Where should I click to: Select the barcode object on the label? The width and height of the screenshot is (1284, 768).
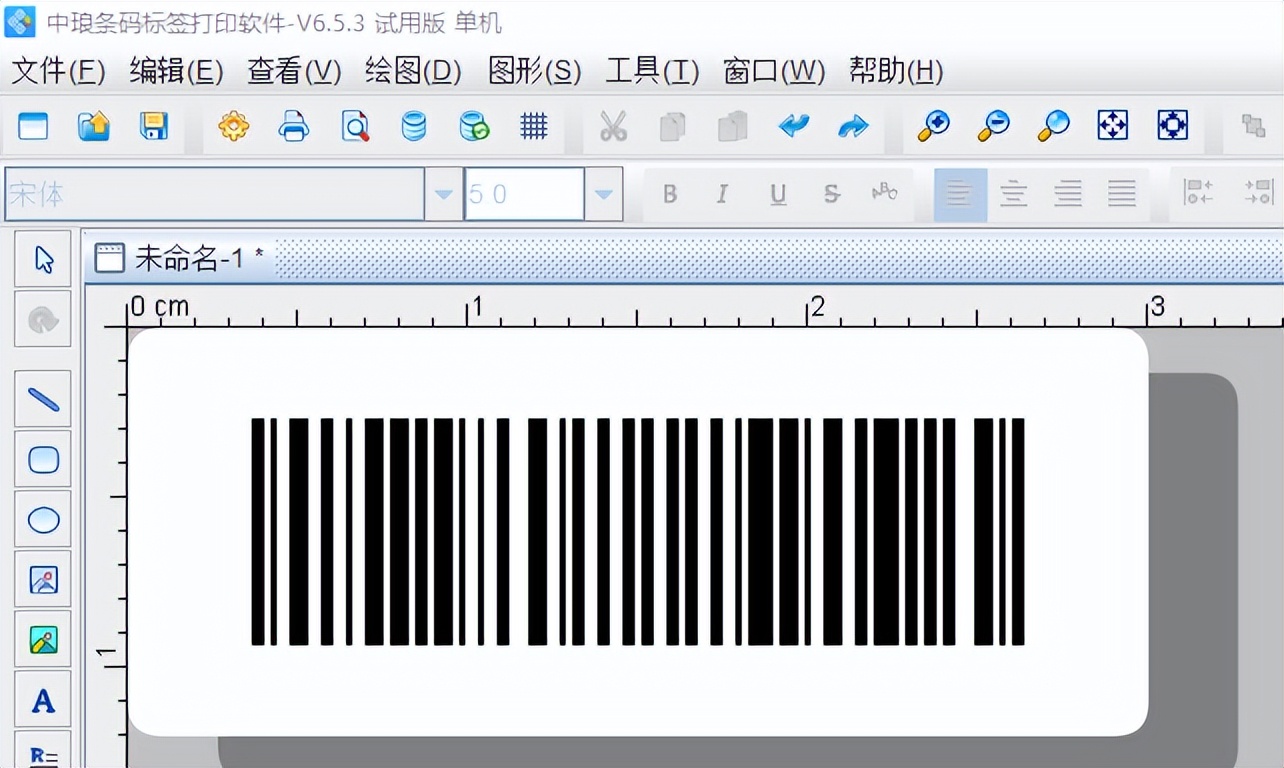coord(638,532)
